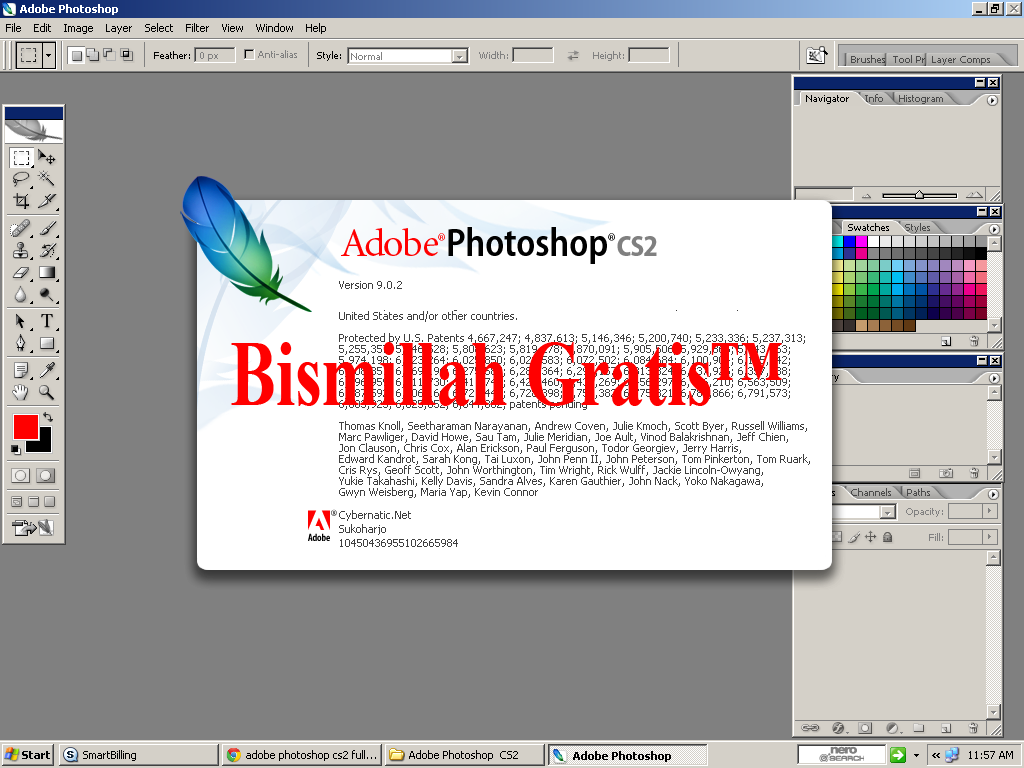Switch to Chrome adobe photoshop cs2 taskbar item
Screen dimensions: 1024x768
pyautogui.click(x=302, y=755)
